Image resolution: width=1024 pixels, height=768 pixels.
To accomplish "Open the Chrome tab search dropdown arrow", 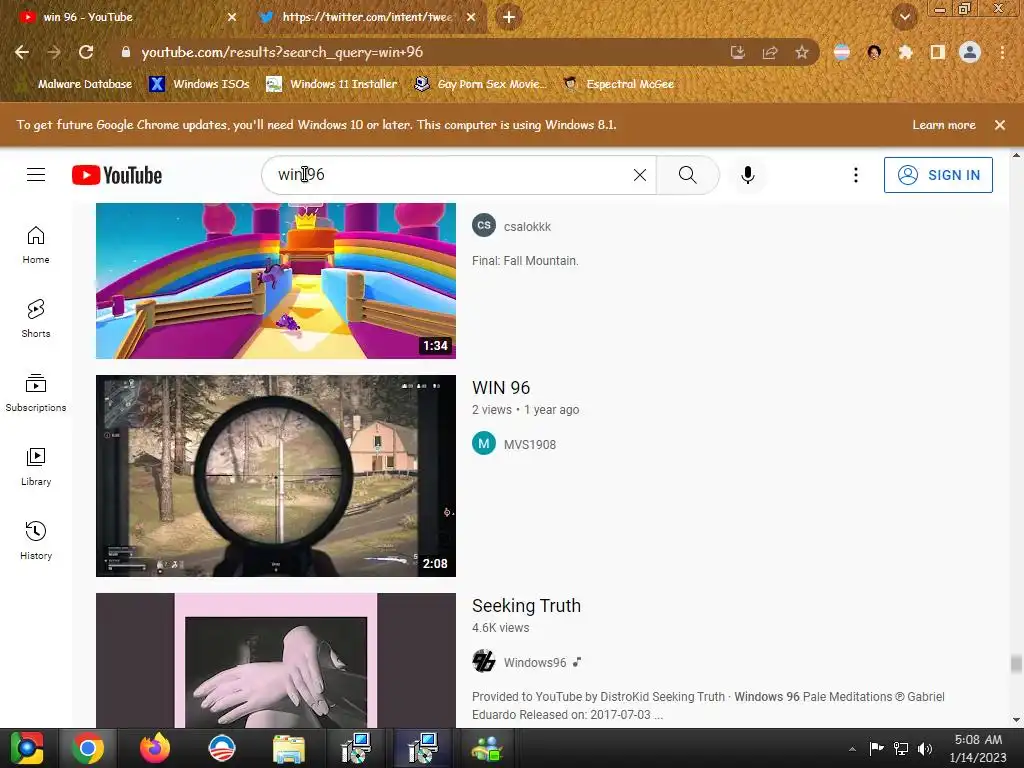I will point(904,17).
